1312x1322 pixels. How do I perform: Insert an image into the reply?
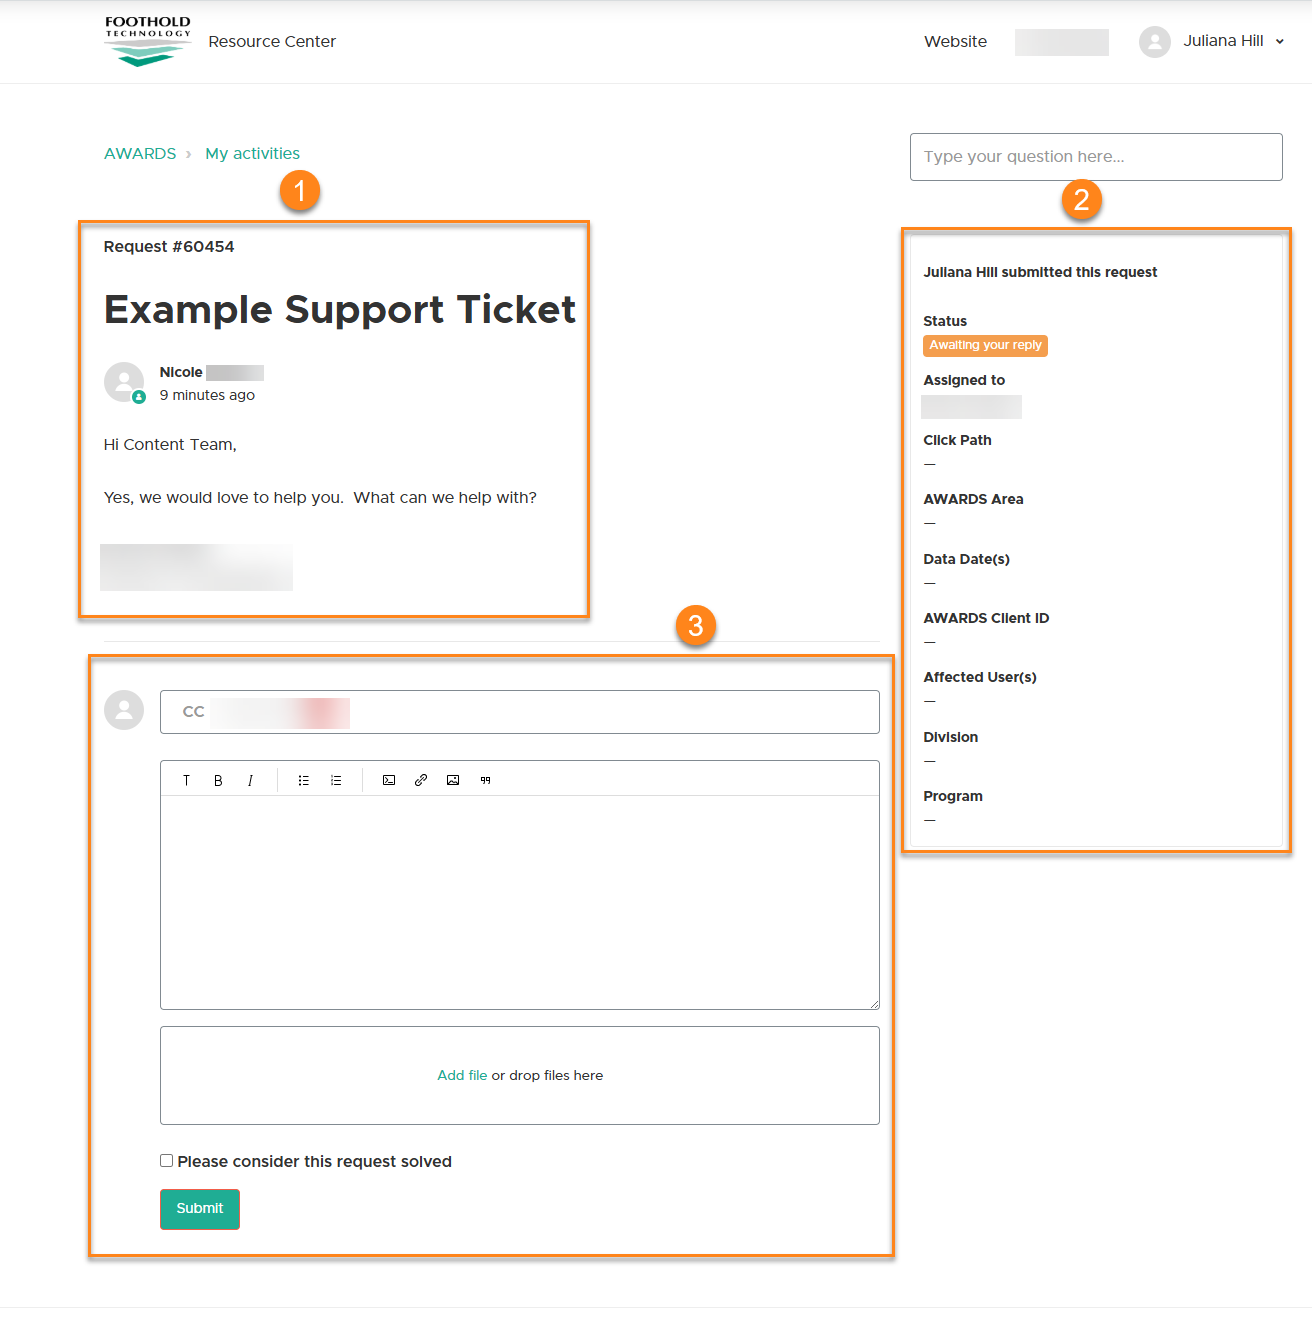click(x=453, y=780)
